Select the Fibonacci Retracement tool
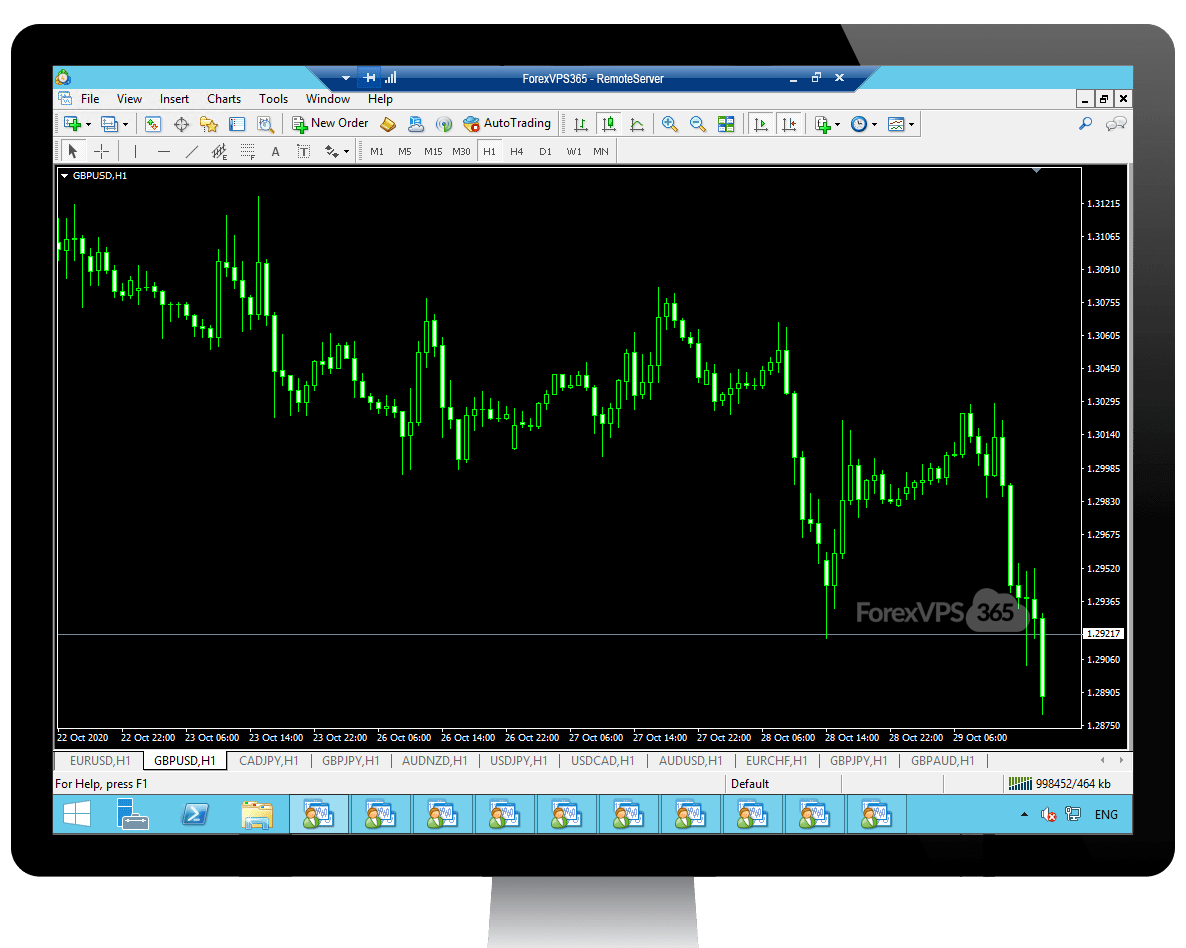 247,151
